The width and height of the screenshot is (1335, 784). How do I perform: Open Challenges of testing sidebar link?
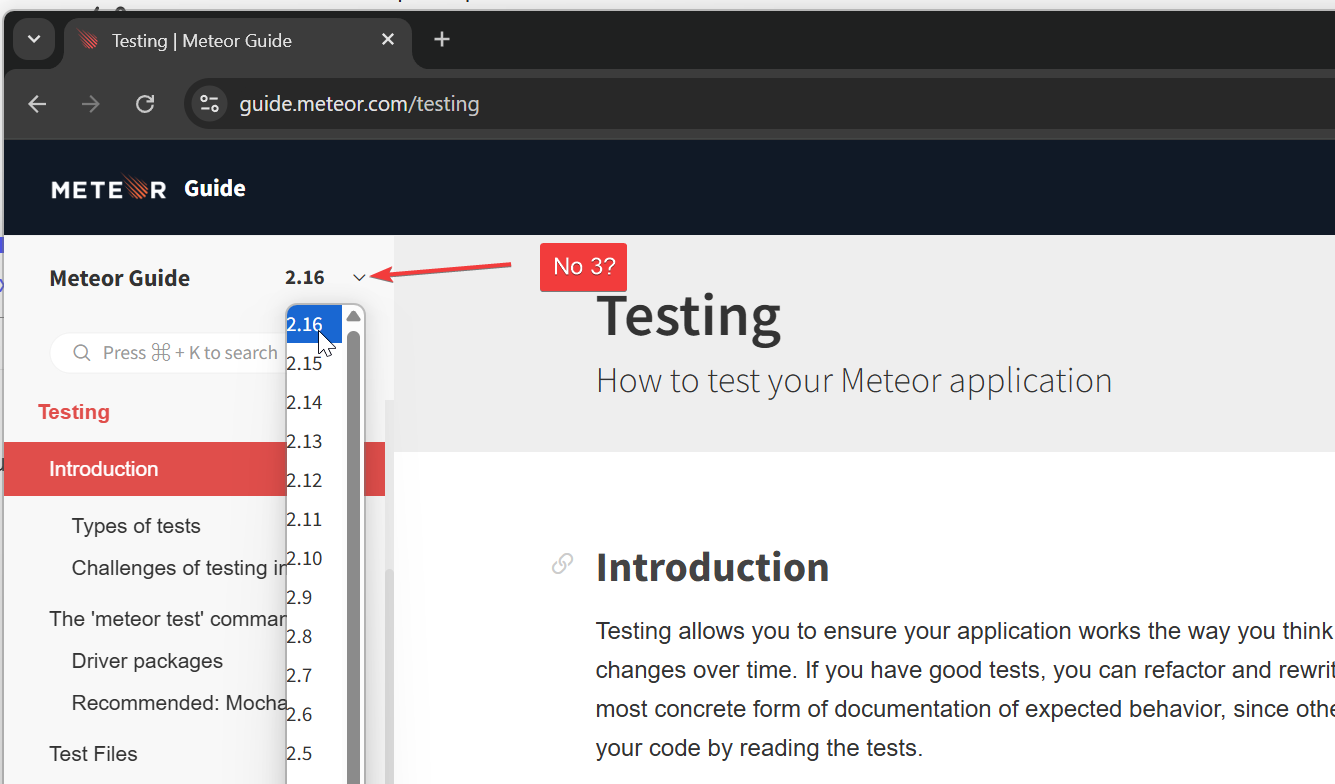(x=179, y=568)
